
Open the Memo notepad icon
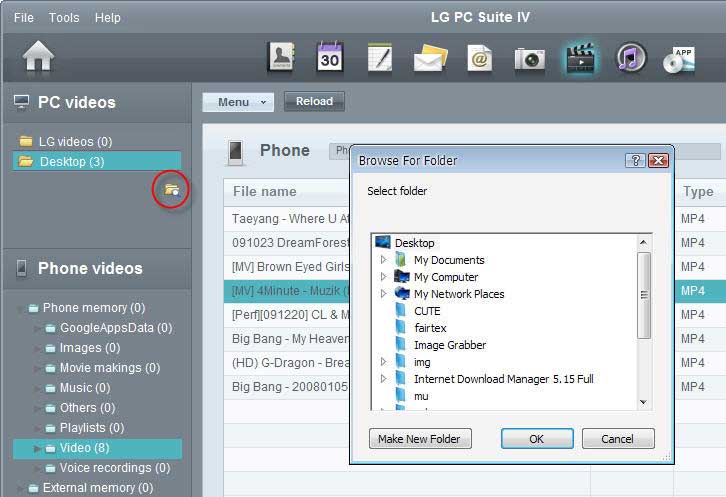coord(379,58)
